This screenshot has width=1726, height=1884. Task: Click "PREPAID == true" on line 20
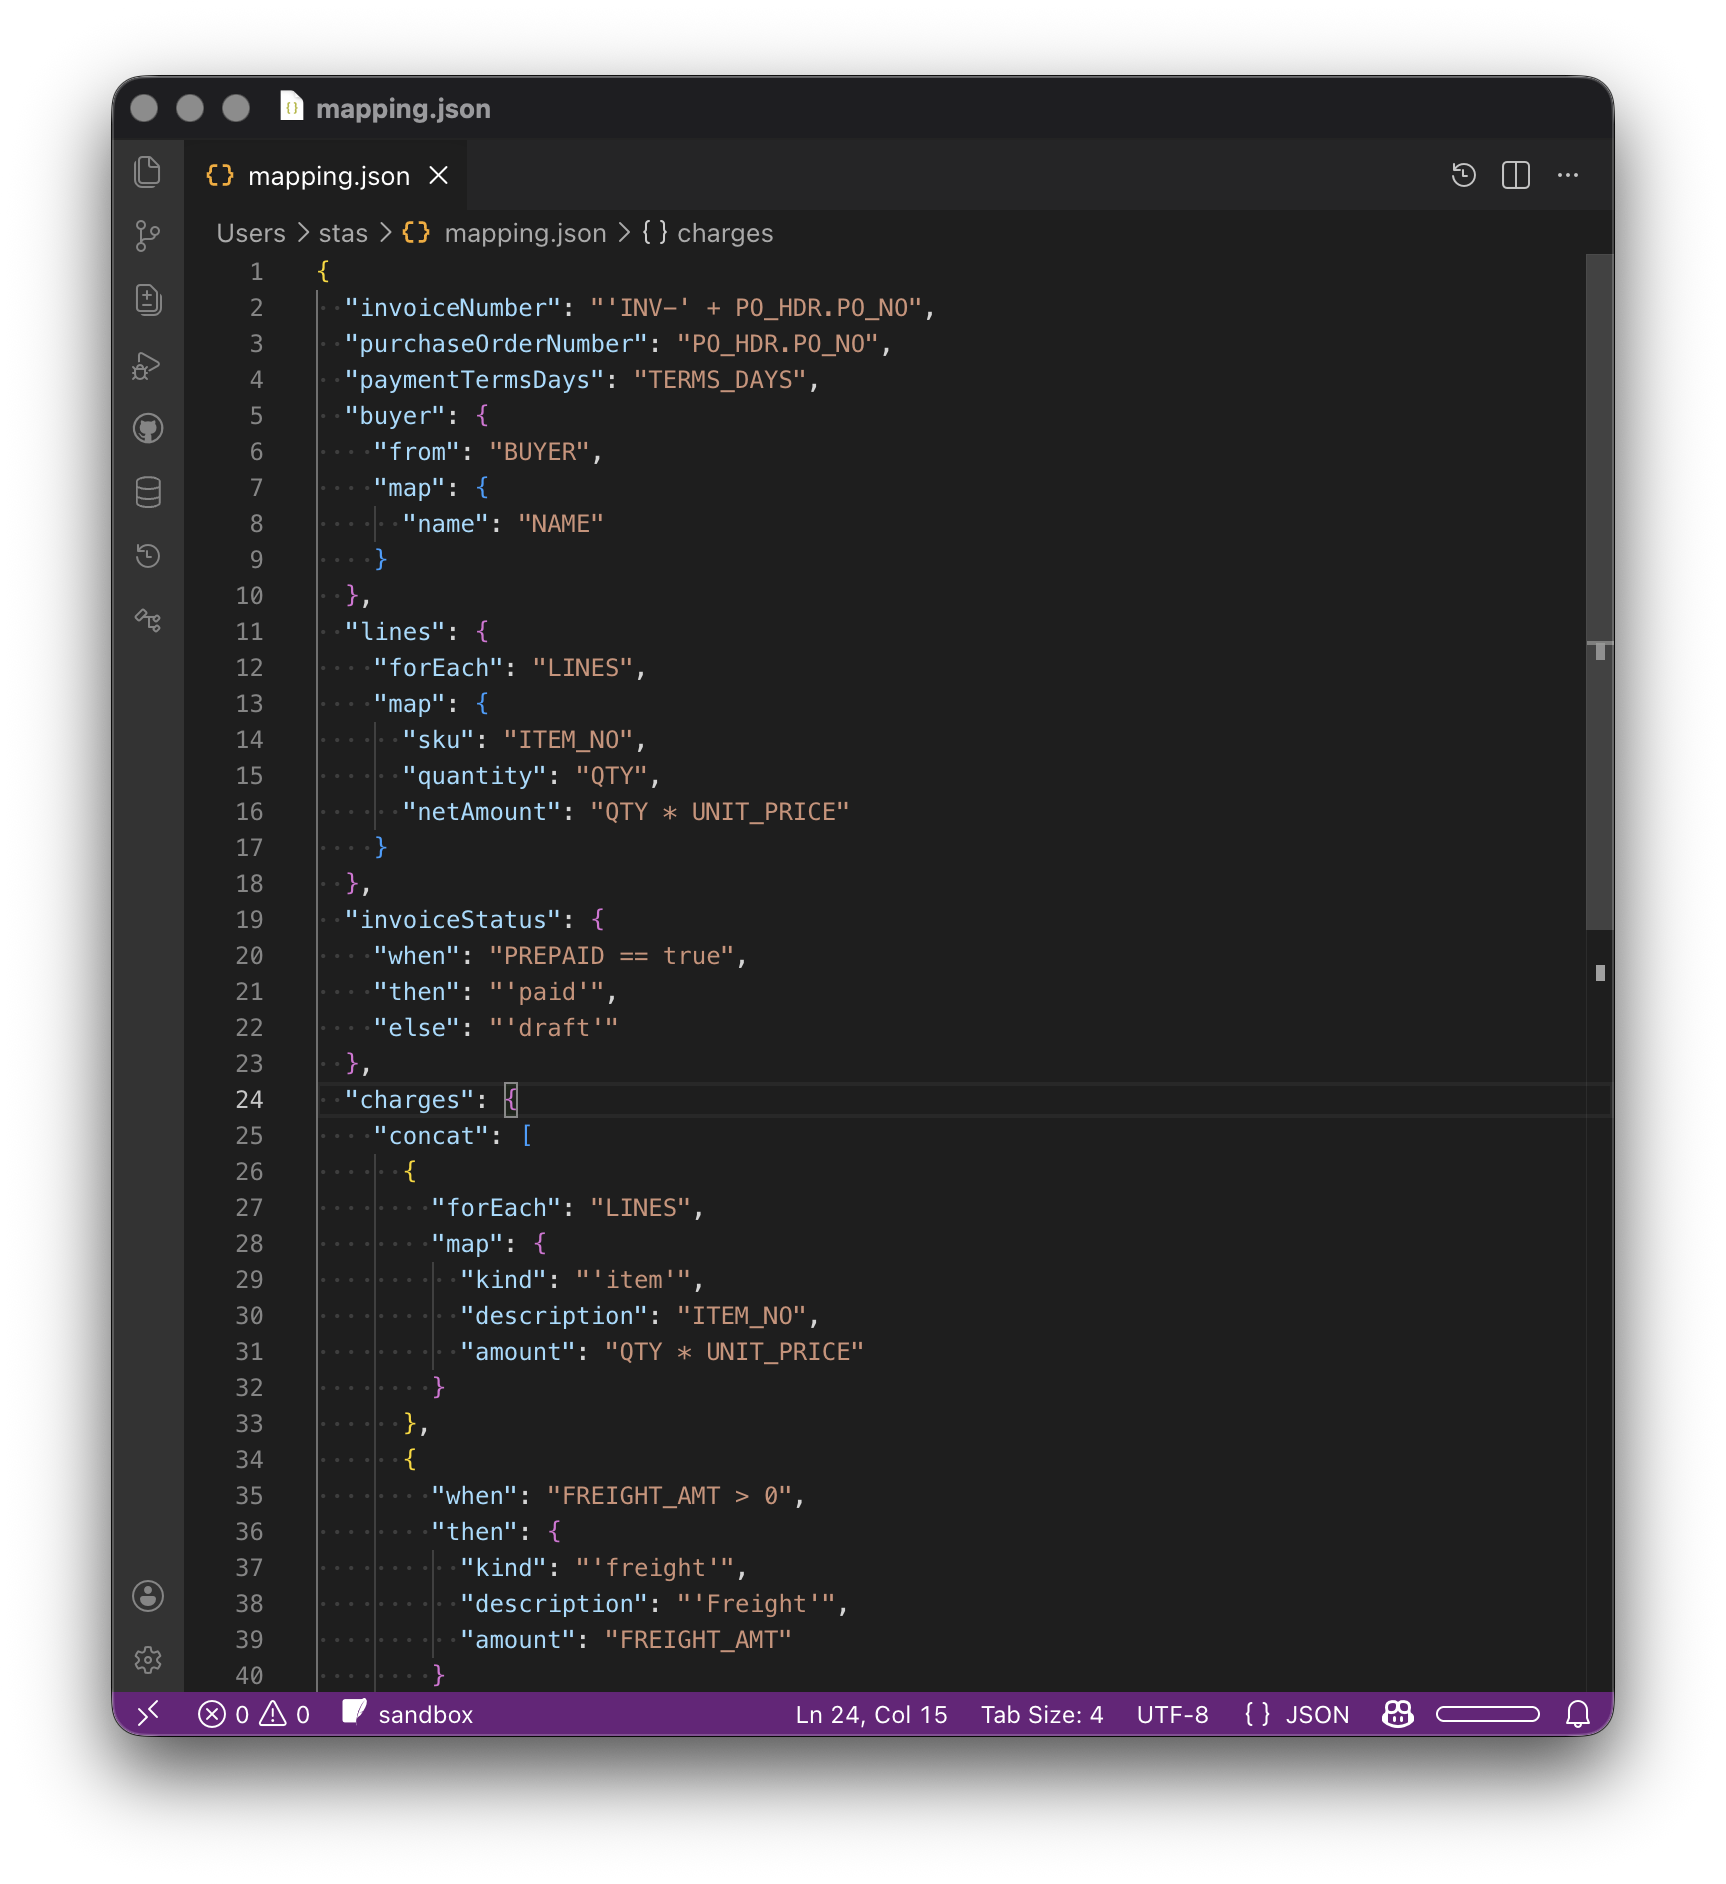pos(612,955)
